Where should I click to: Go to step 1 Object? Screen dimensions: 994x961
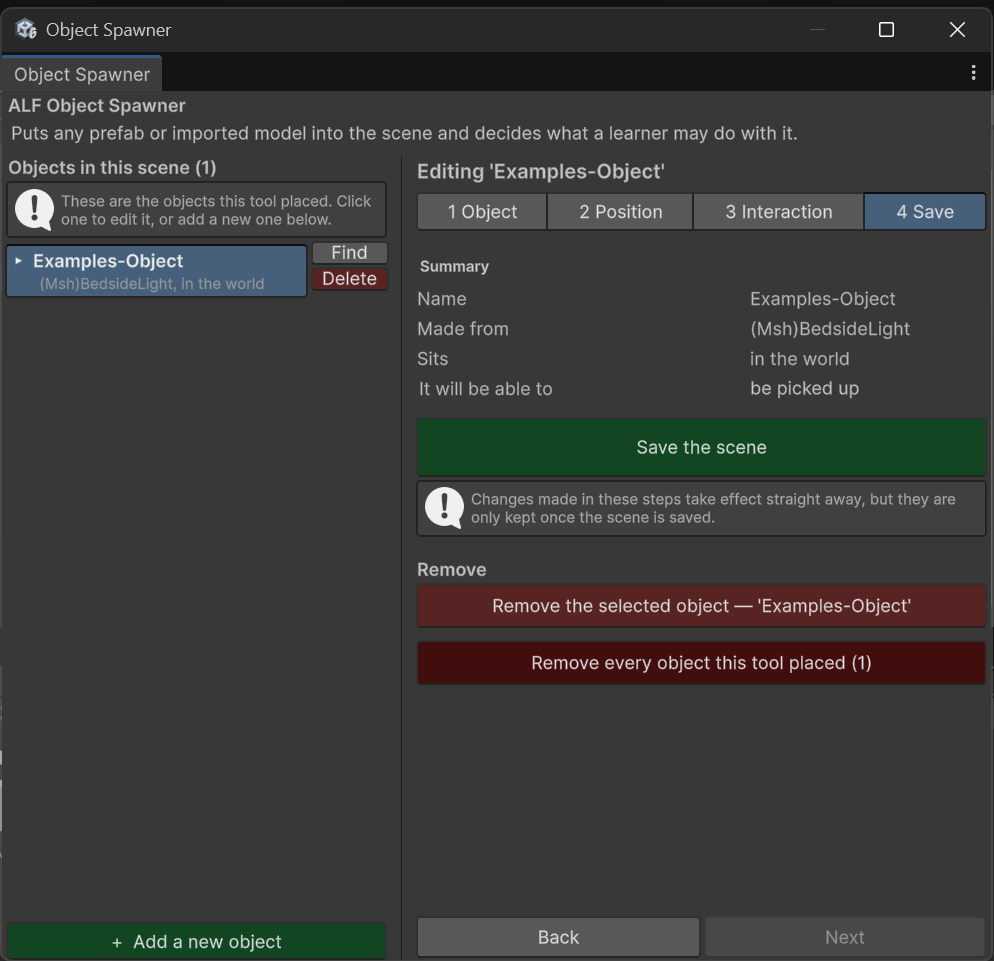482,212
